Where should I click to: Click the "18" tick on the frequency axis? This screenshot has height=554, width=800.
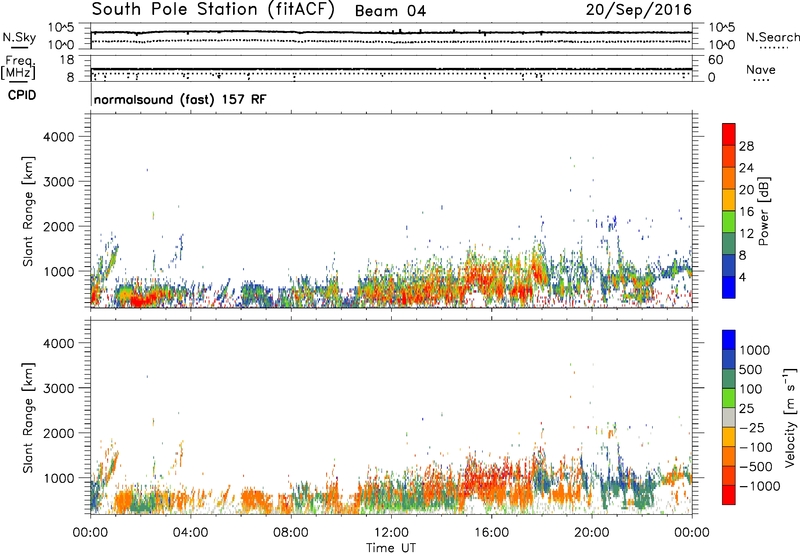(x=67, y=60)
